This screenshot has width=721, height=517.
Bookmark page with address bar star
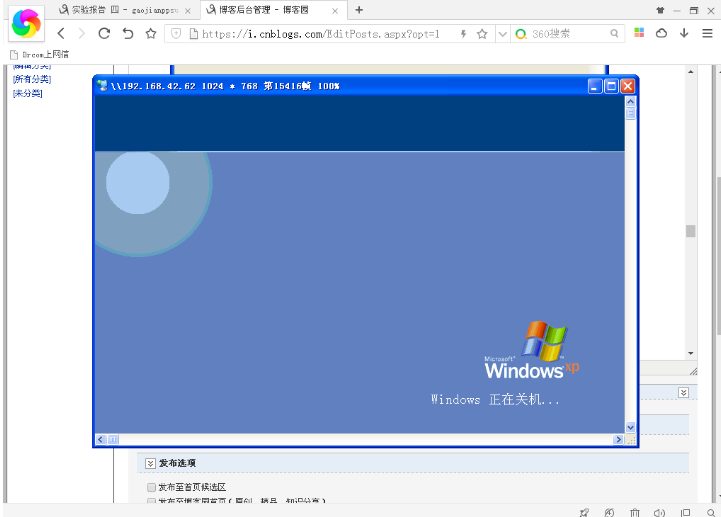(x=482, y=34)
